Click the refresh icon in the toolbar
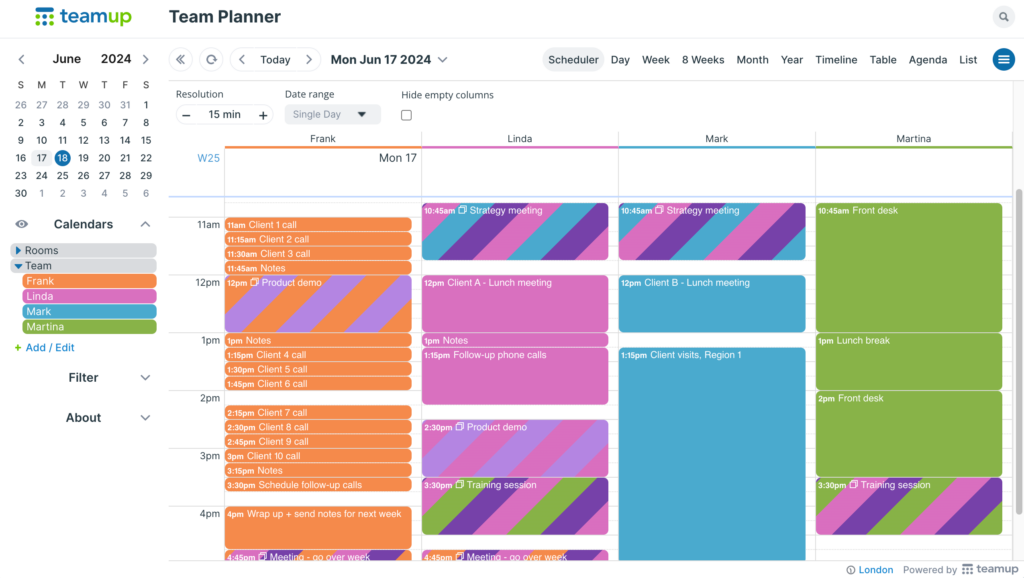Viewport: 1024px width, 578px height. pos(211,59)
